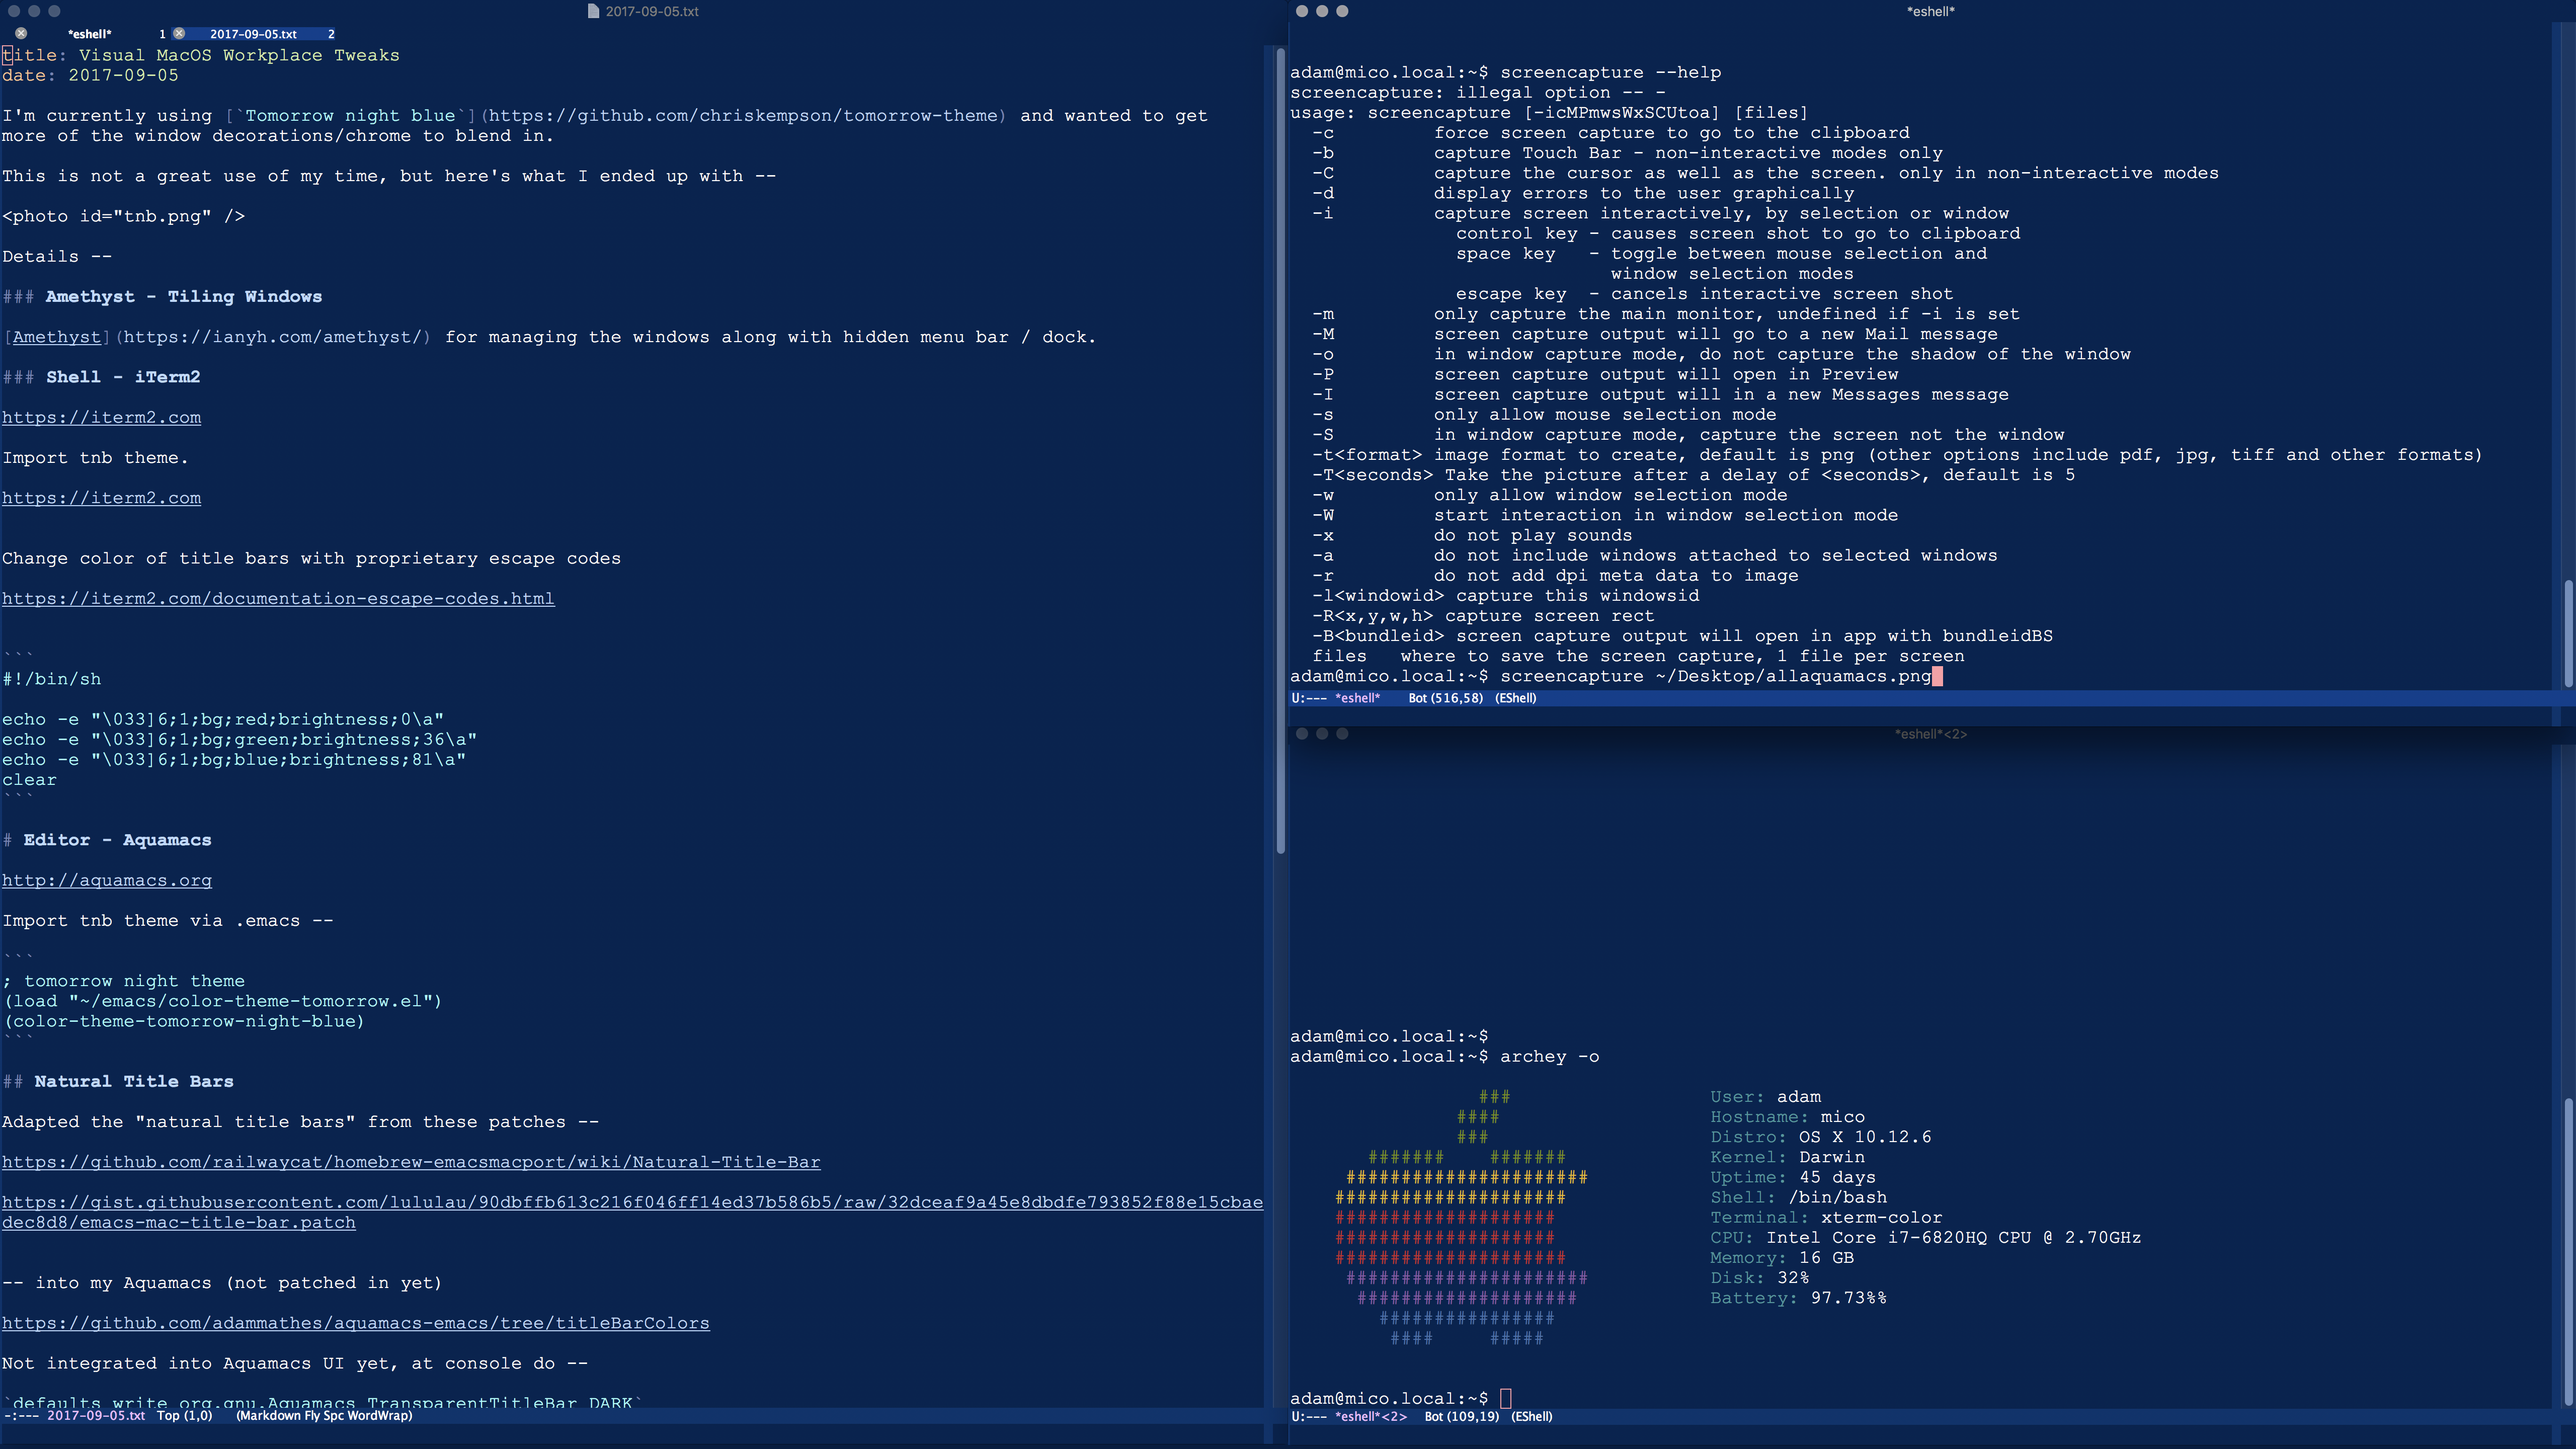This screenshot has height=1449, width=2576.
Task: Click the 'CPU: Intel Core i7-6820HQ' line
Action: coord(1925,1238)
